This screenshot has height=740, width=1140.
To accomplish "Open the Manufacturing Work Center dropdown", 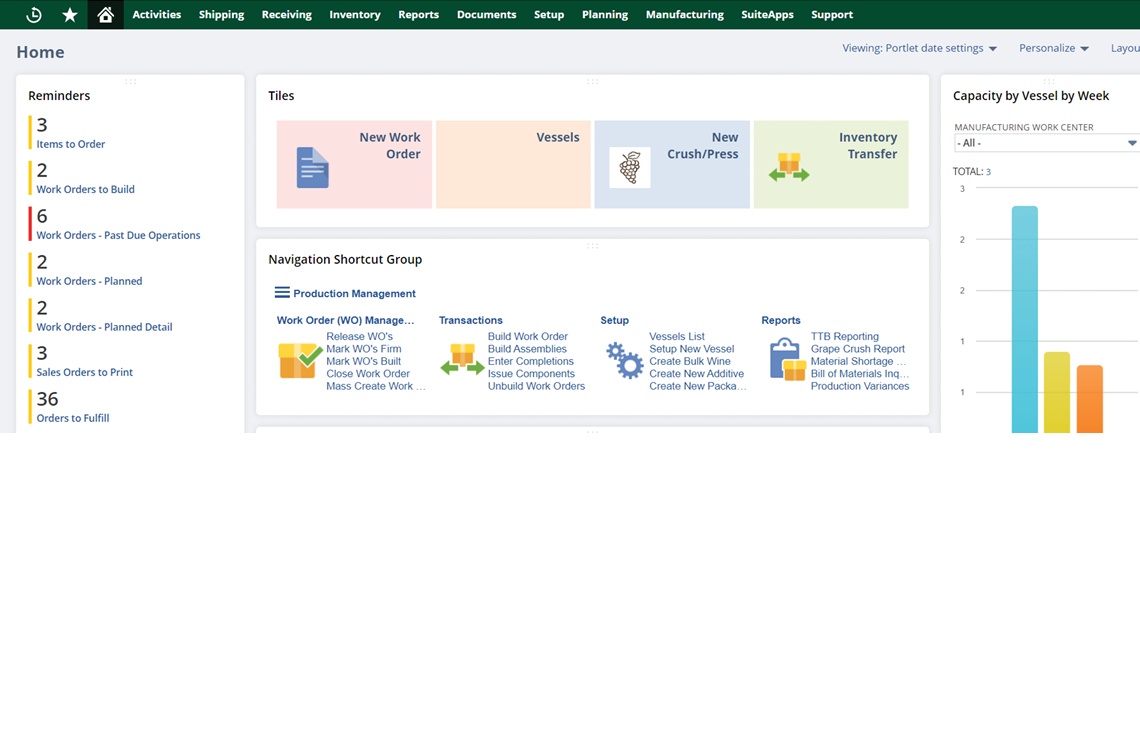I will coord(1045,143).
